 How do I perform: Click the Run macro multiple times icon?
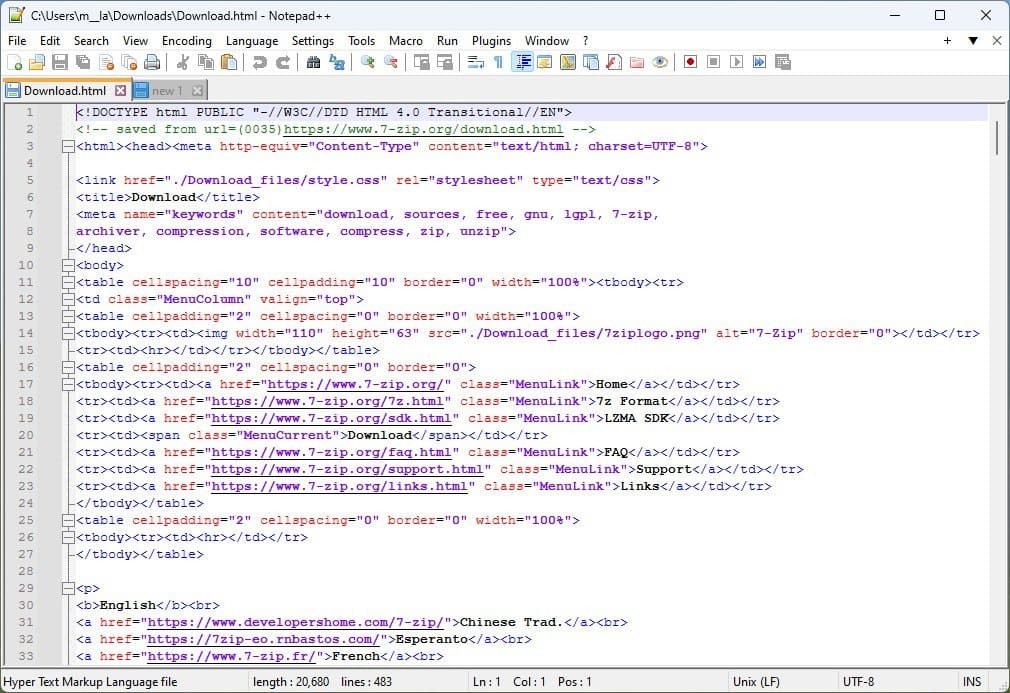click(759, 62)
